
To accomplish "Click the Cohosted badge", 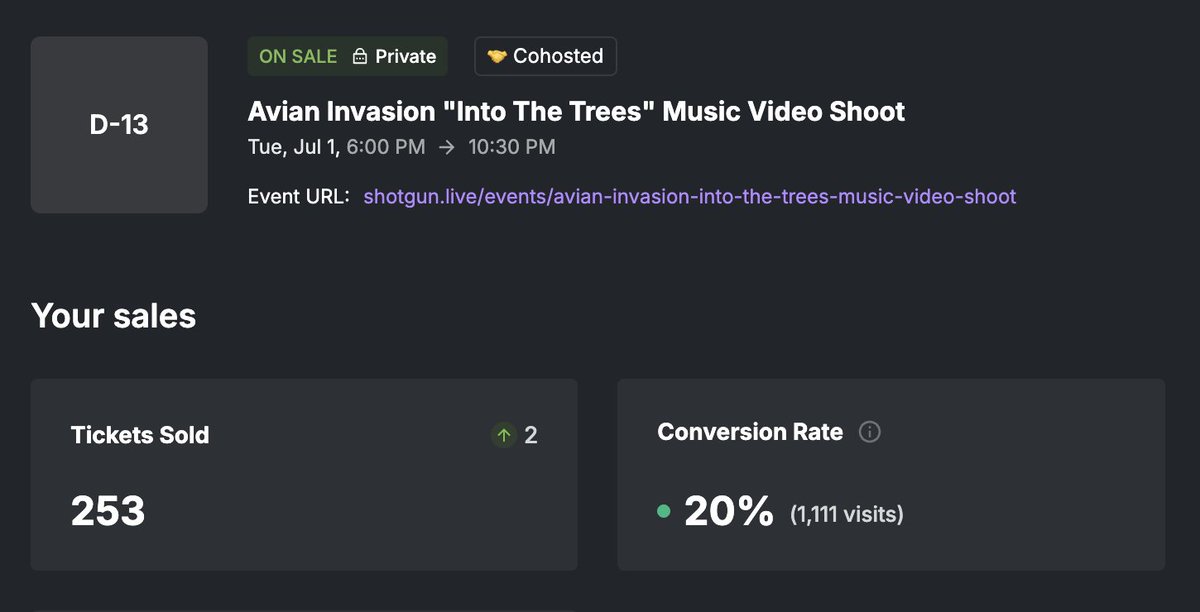I will pyautogui.click(x=545, y=56).
